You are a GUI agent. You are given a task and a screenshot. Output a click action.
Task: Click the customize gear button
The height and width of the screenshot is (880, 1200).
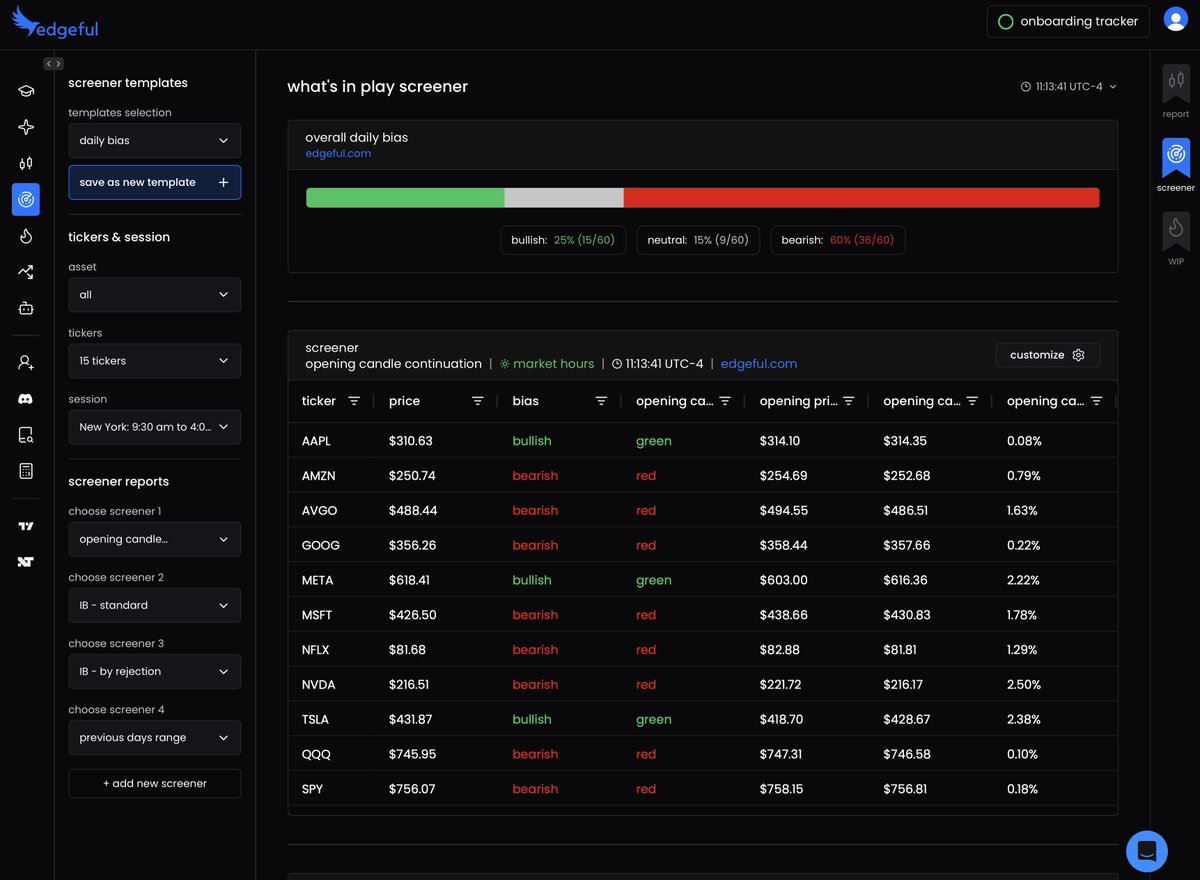[x=1048, y=355]
